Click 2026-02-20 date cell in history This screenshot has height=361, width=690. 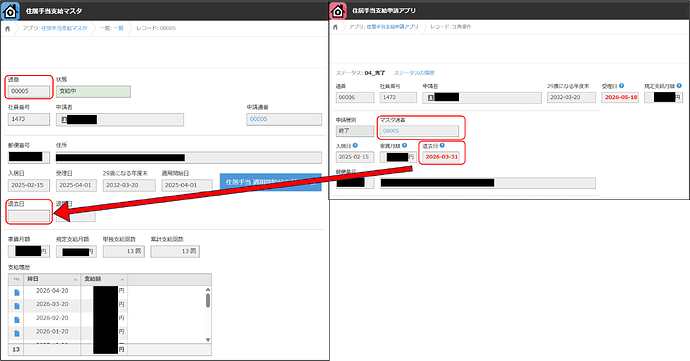click(52, 318)
